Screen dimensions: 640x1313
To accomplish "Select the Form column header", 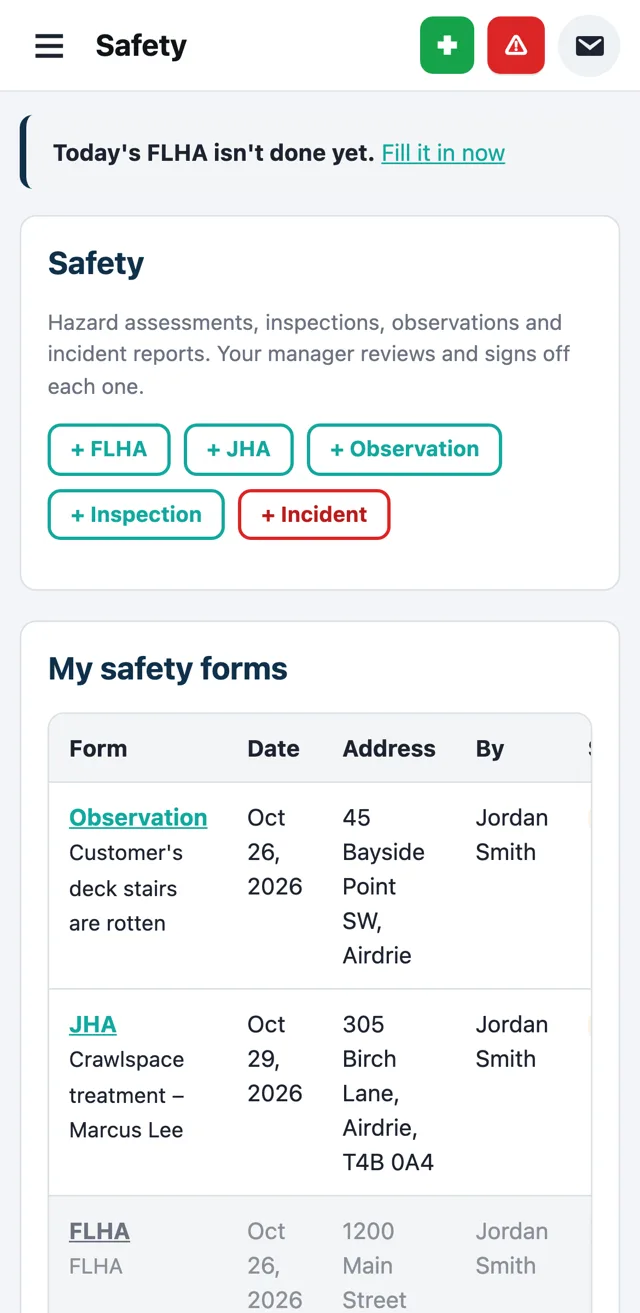I will click(x=98, y=749).
